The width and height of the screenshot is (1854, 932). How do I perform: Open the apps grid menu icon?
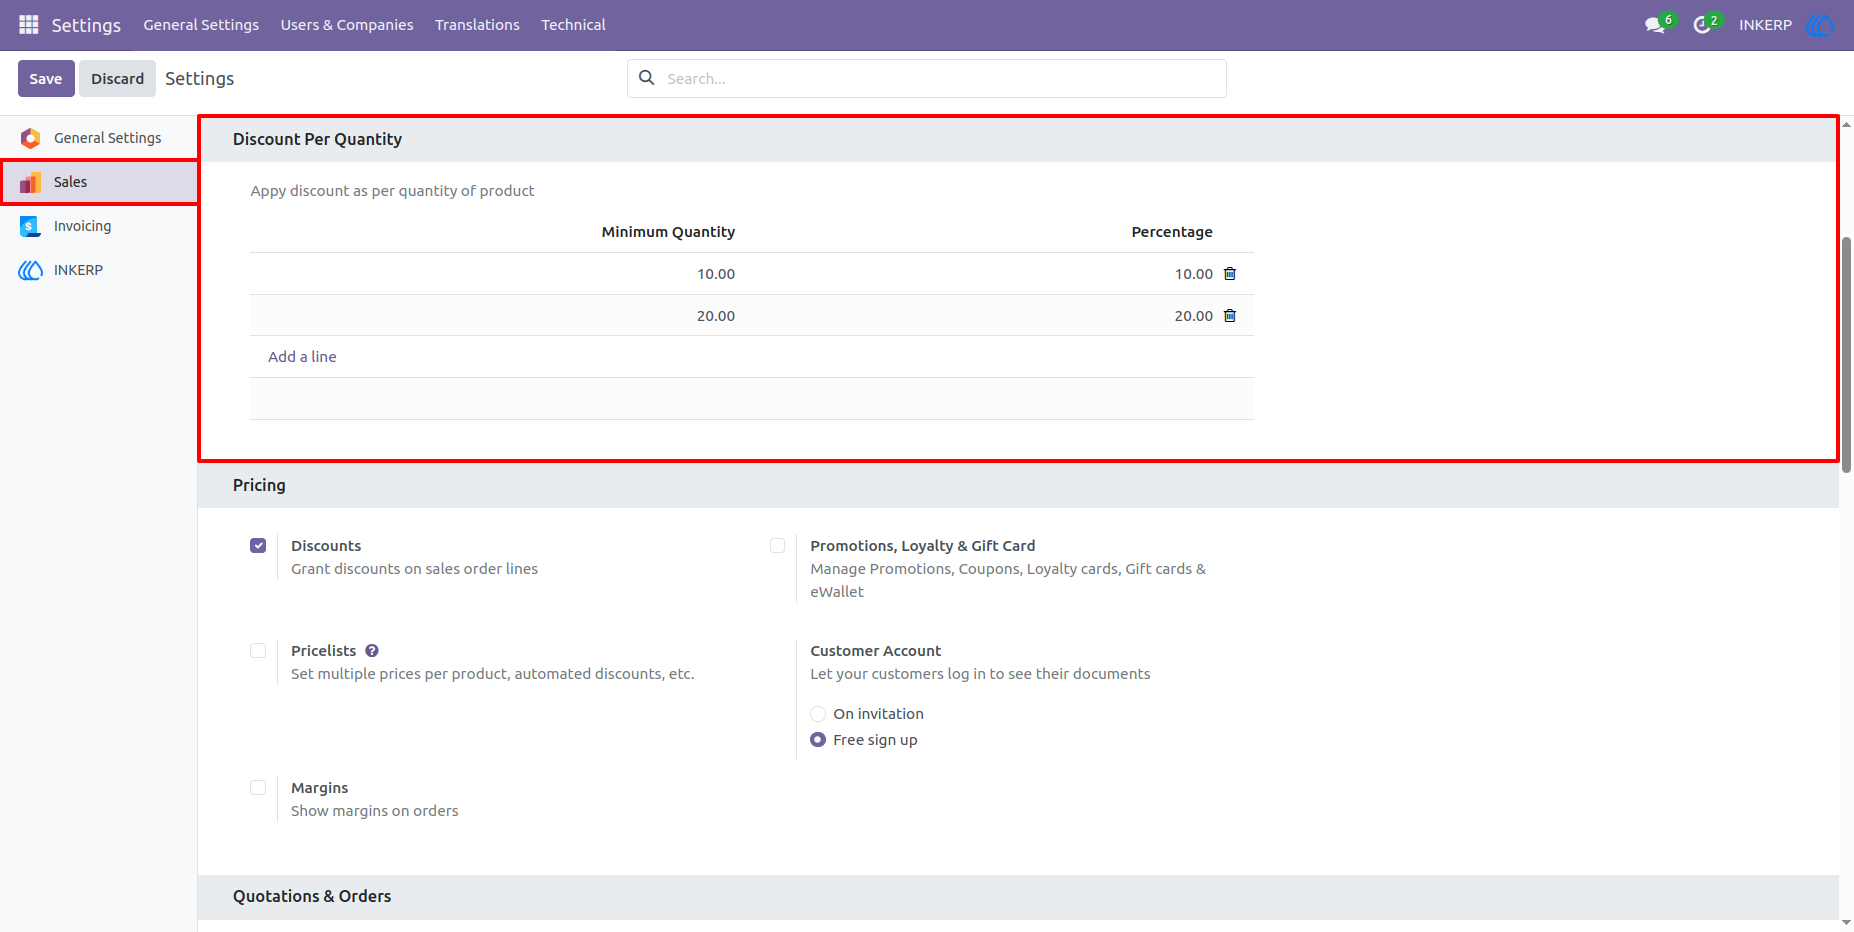tap(28, 24)
